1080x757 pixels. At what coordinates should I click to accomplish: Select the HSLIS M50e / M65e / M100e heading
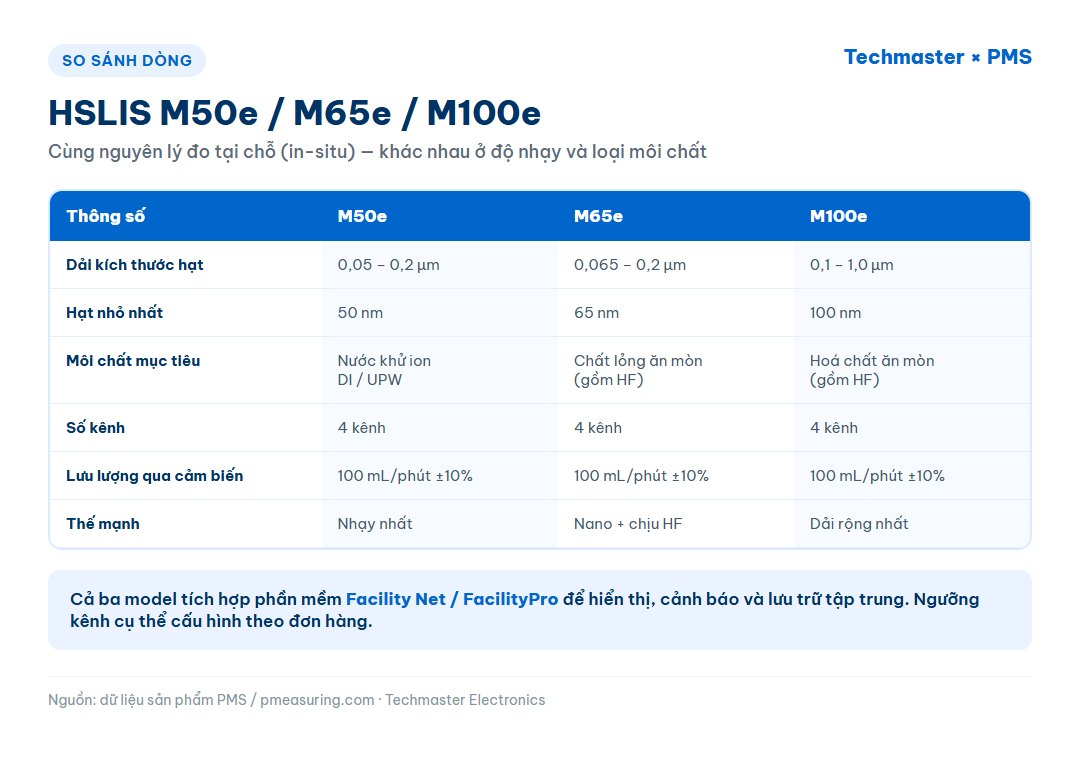(x=295, y=113)
